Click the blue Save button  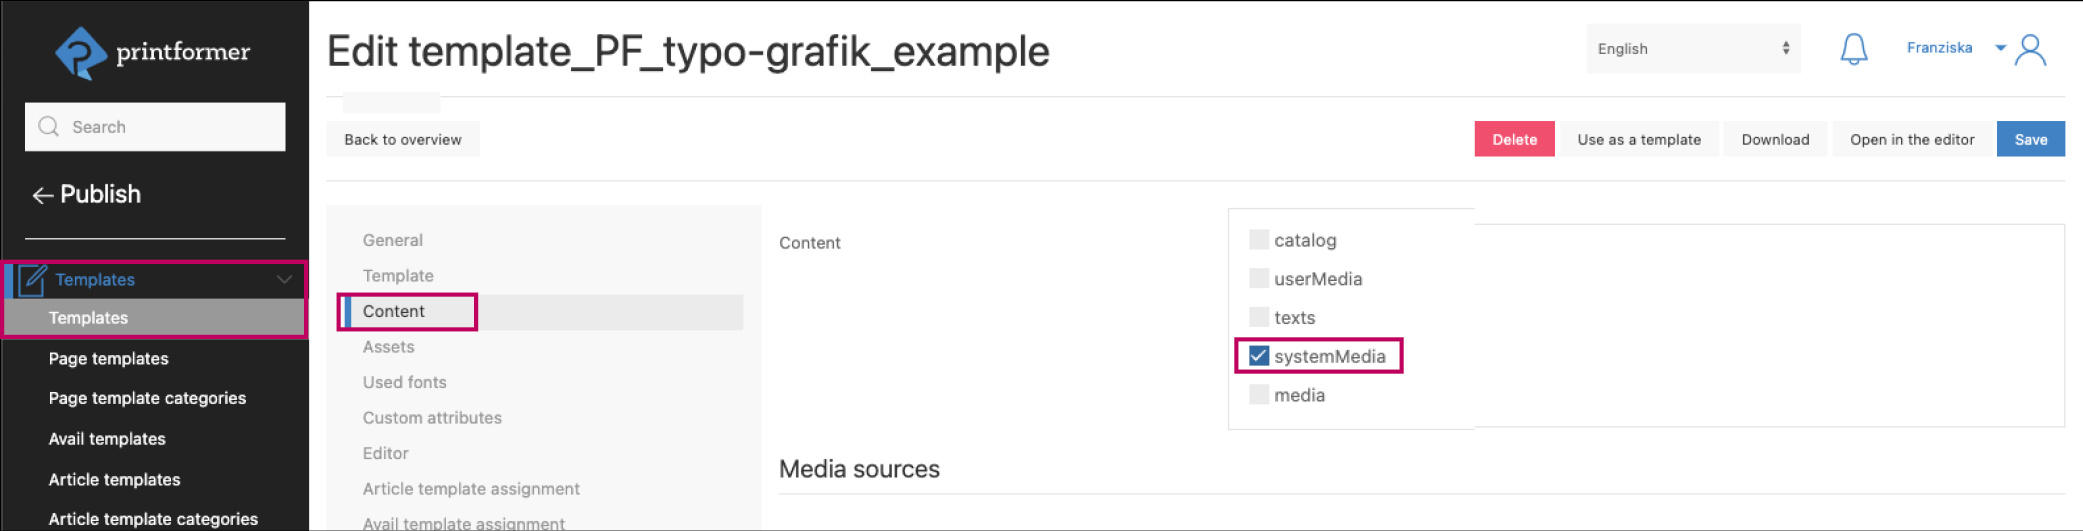tap(2030, 140)
